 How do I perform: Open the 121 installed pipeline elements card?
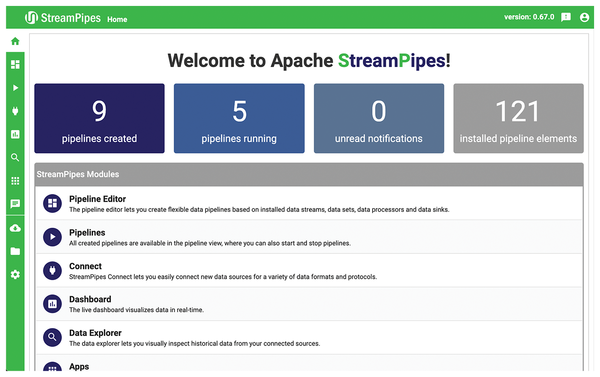518,118
